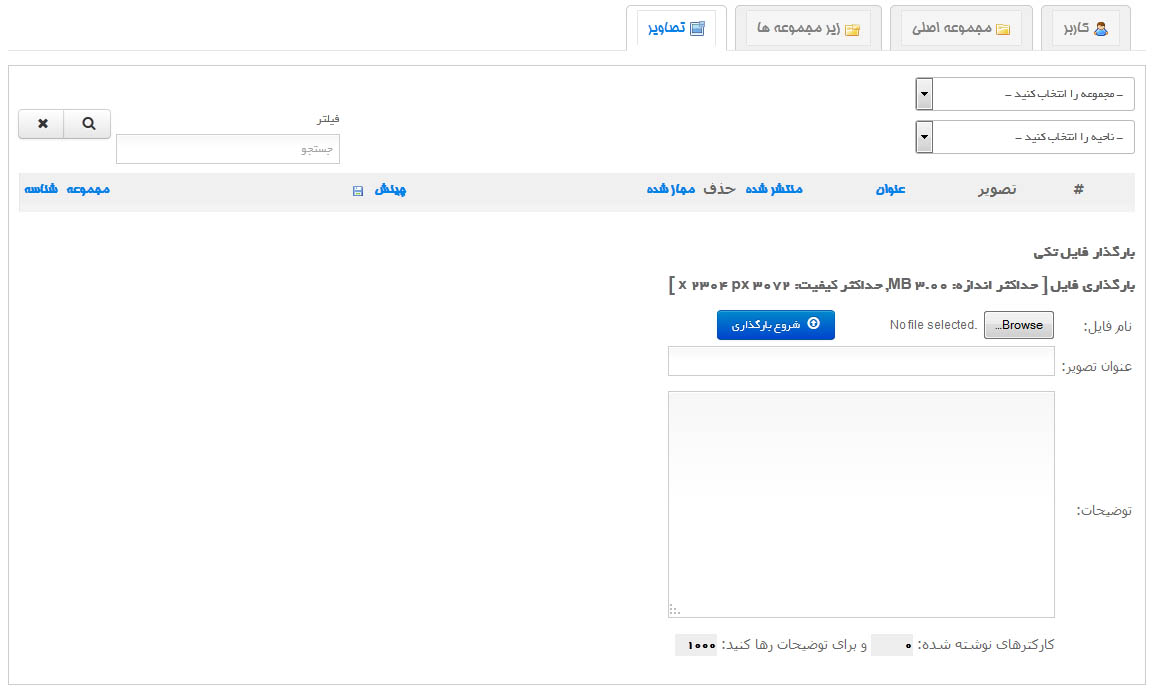Sort by the چینش ordering column
This screenshot has width=1155, height=699.
coord(390,190)
